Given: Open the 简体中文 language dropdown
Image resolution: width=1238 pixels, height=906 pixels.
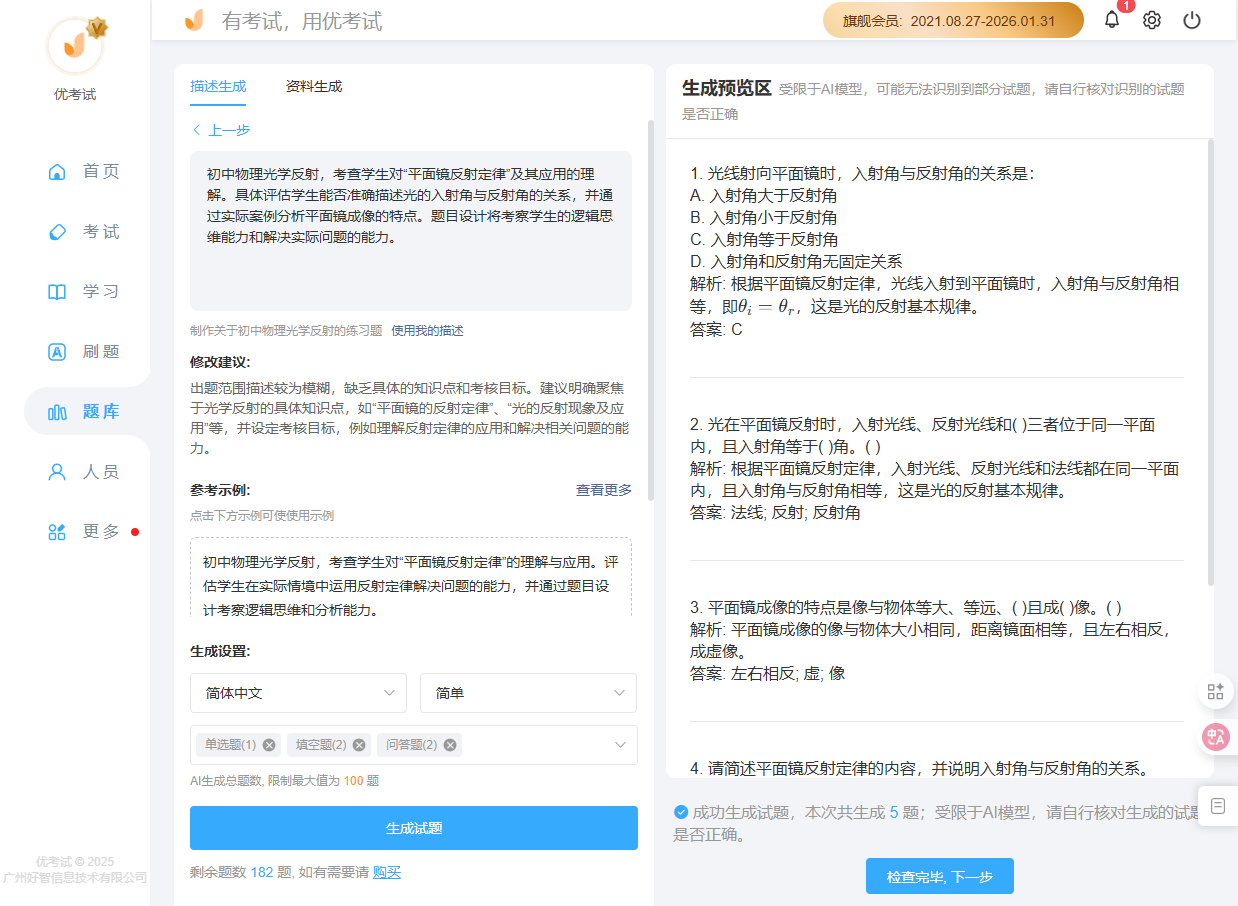Looking at the screenshot, I should [298, 693].
